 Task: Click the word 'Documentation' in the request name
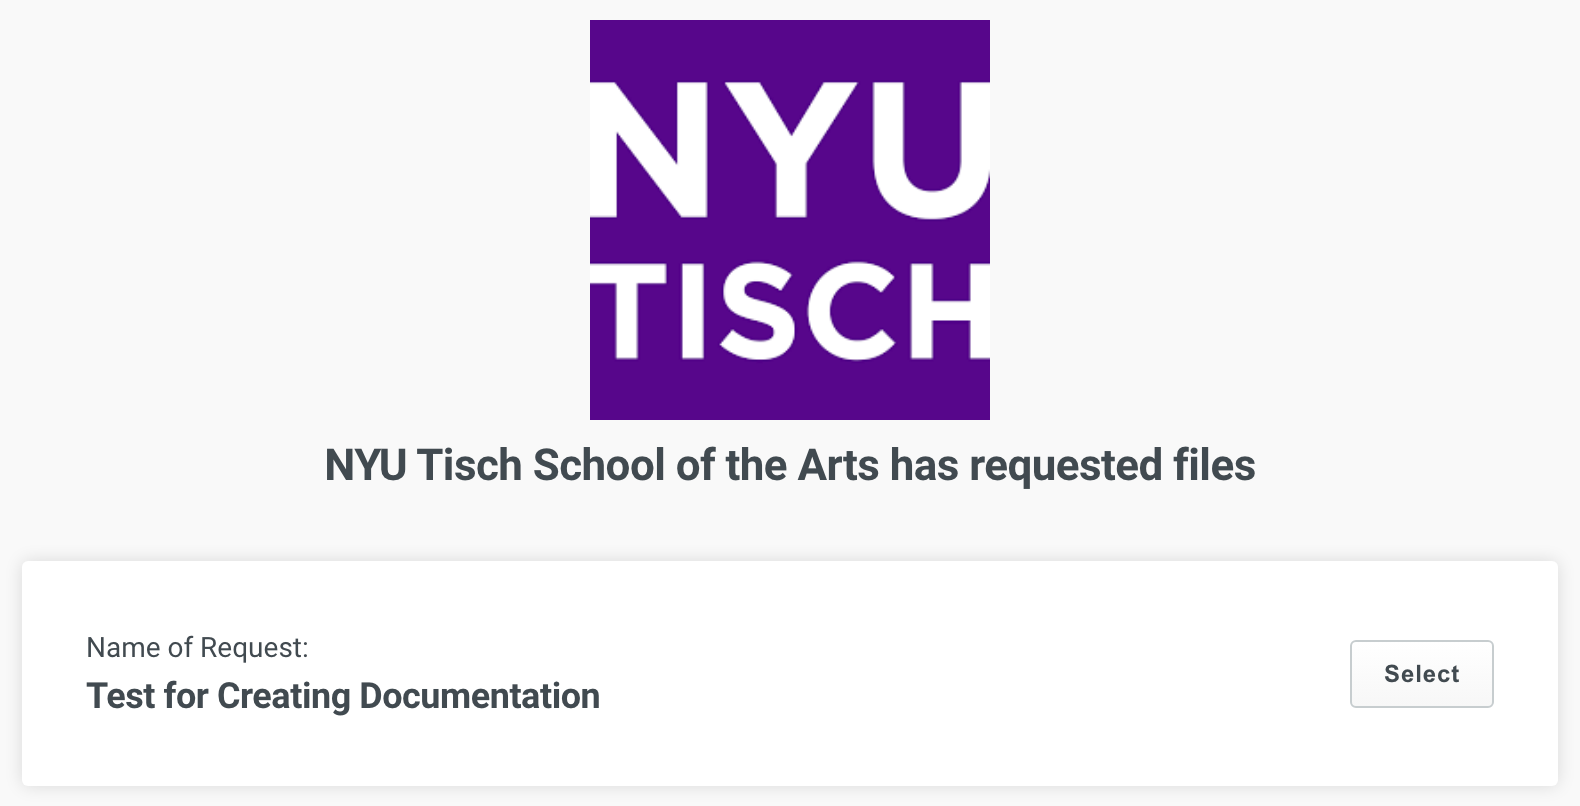click(479, 696)
